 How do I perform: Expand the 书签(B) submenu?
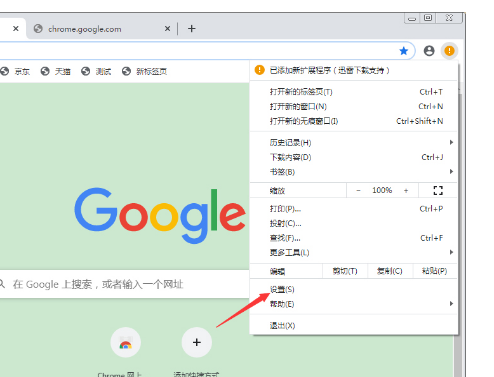point(354,172)
